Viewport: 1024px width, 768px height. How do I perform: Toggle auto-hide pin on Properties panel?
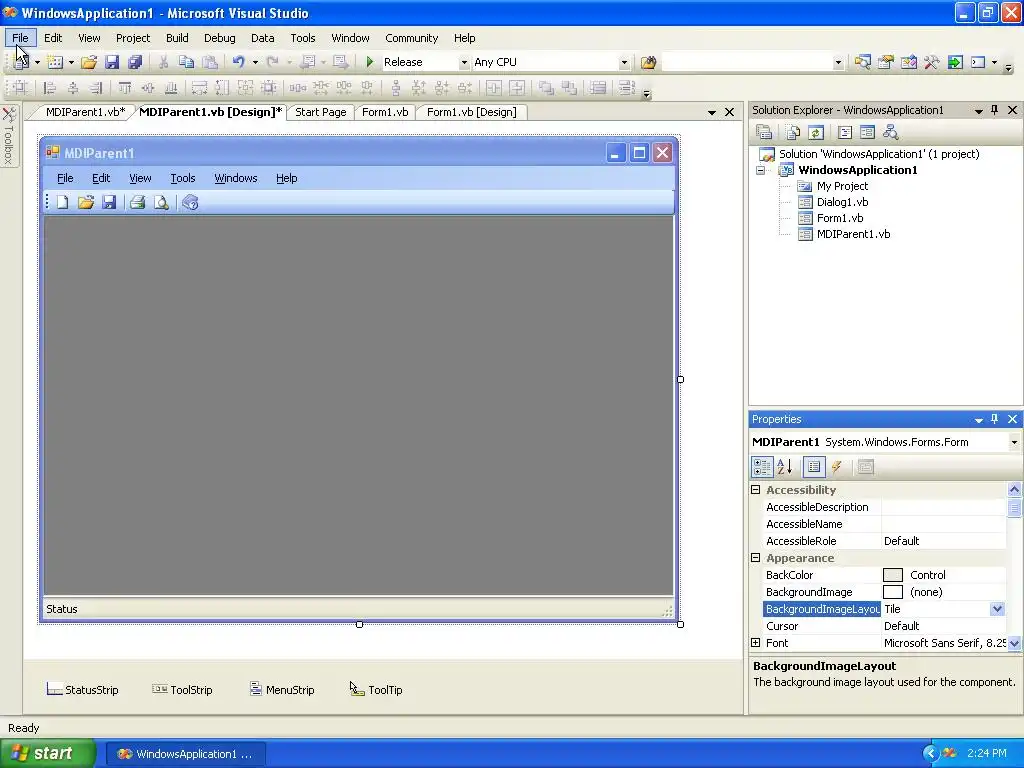pyautogui.click(x=995, y=419)
